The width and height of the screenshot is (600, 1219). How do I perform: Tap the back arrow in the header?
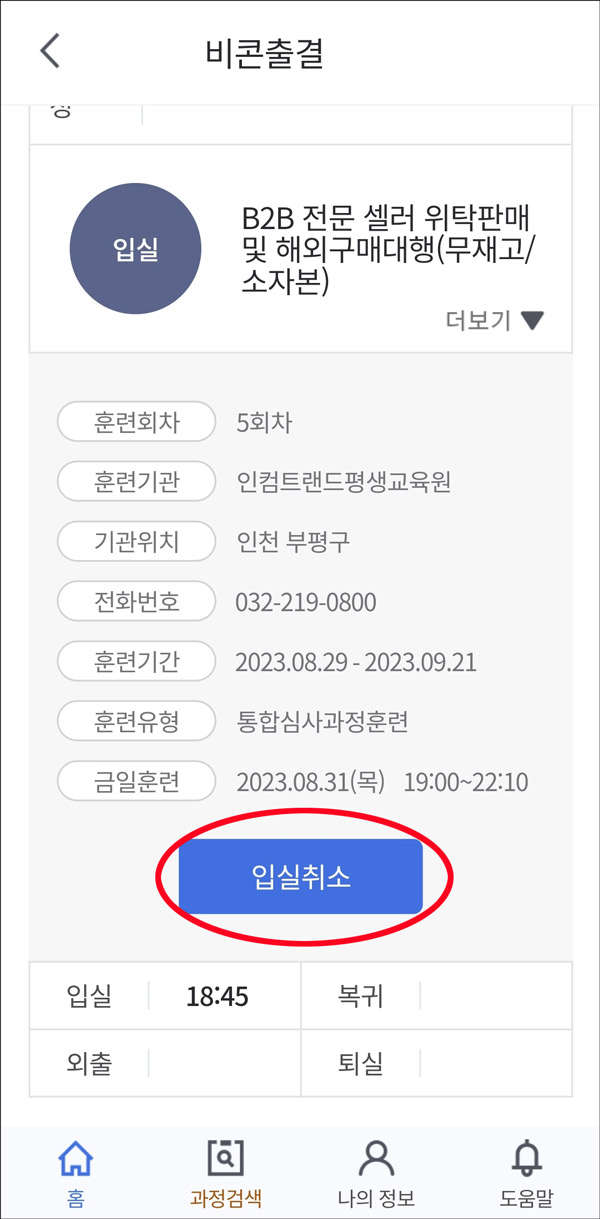[49, 50]
